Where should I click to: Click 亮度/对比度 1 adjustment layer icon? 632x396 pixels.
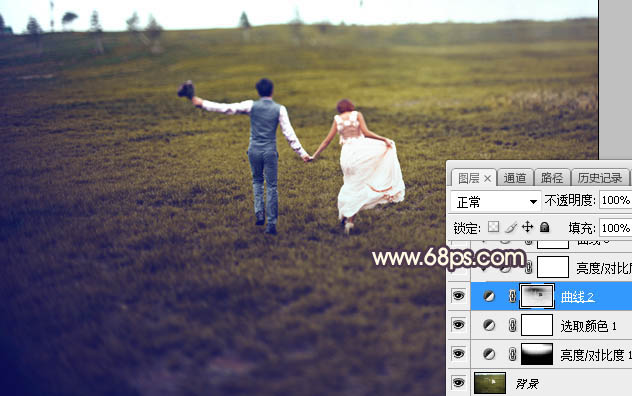489,354
